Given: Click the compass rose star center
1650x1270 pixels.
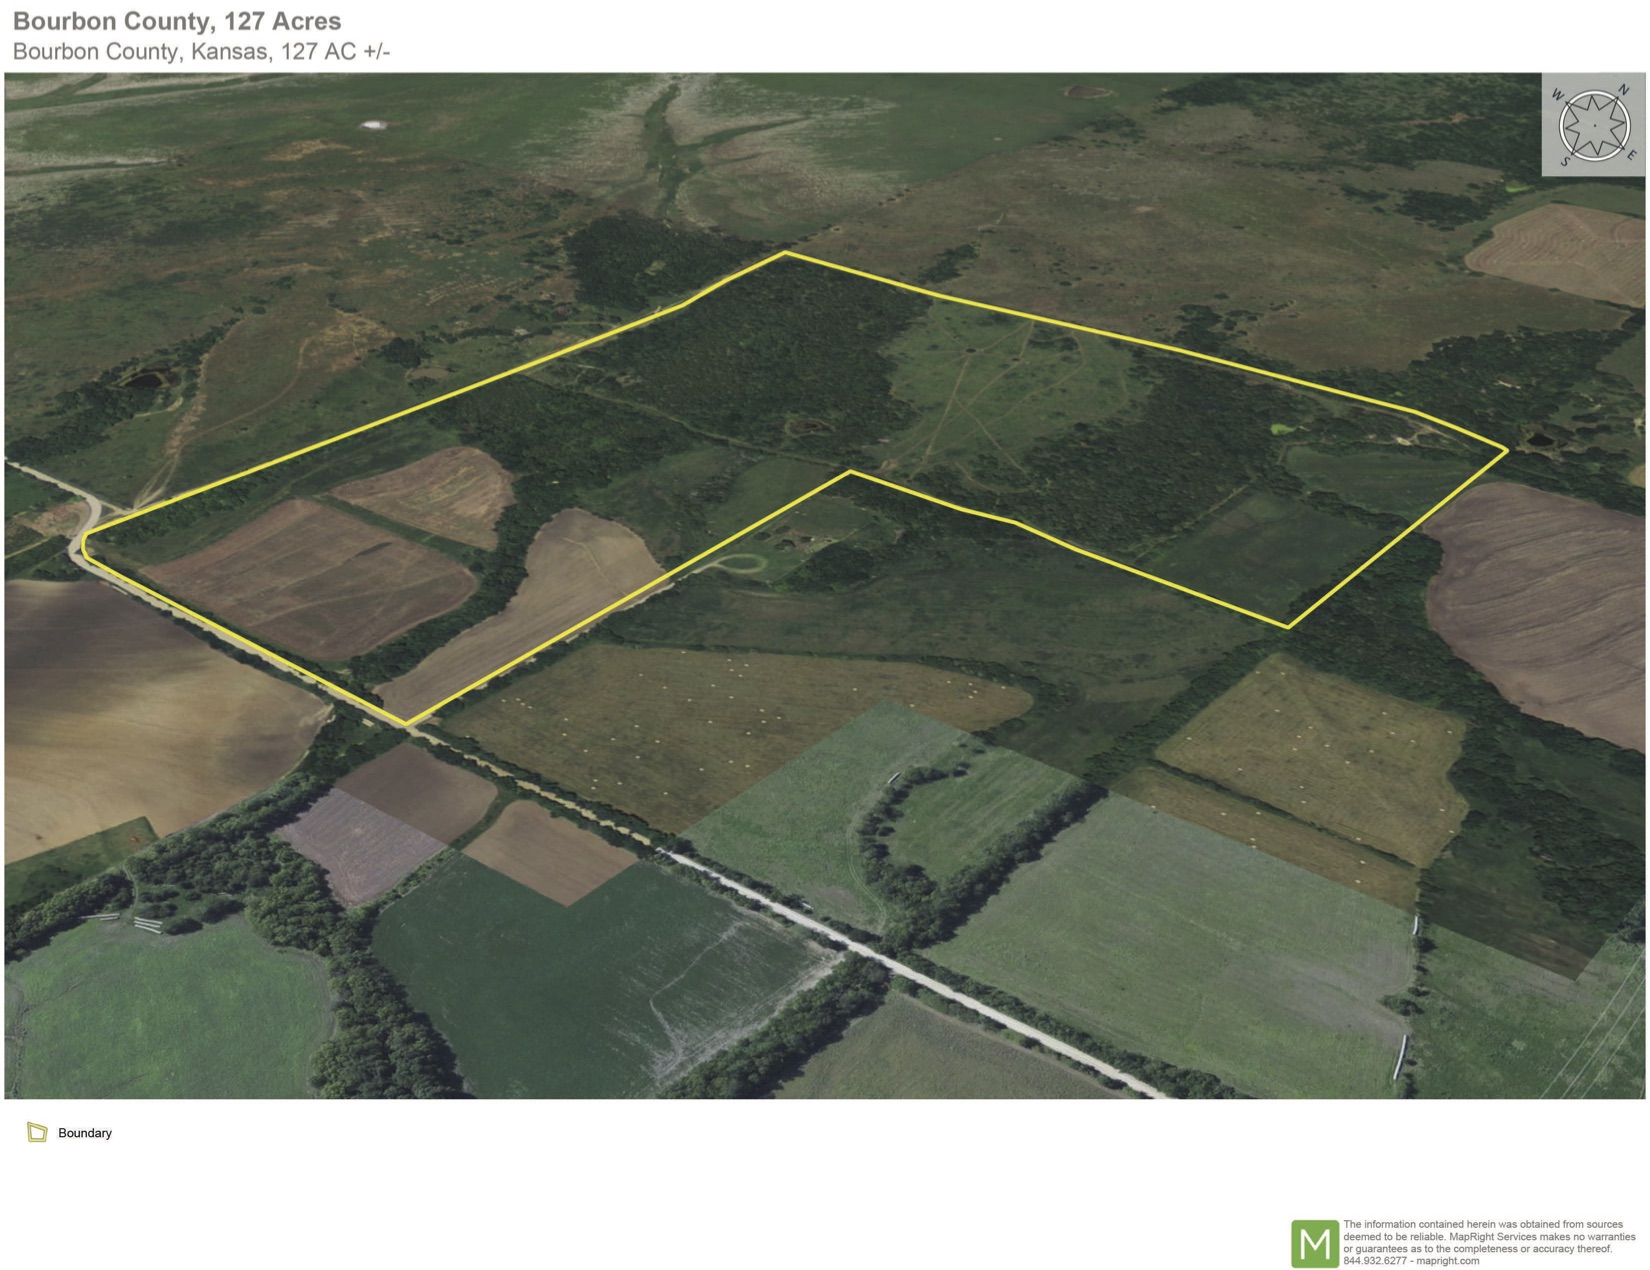Looking at the screenshot, I should point(1595,125).
